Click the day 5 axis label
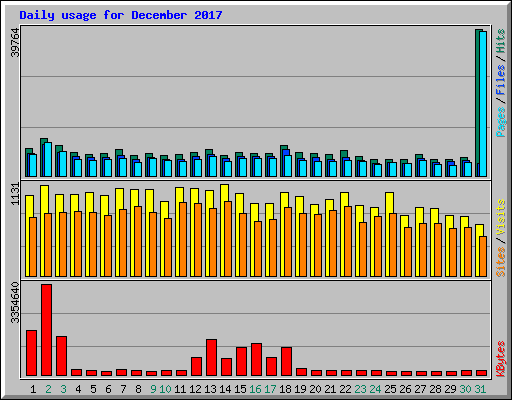 [x=93, y=389]
